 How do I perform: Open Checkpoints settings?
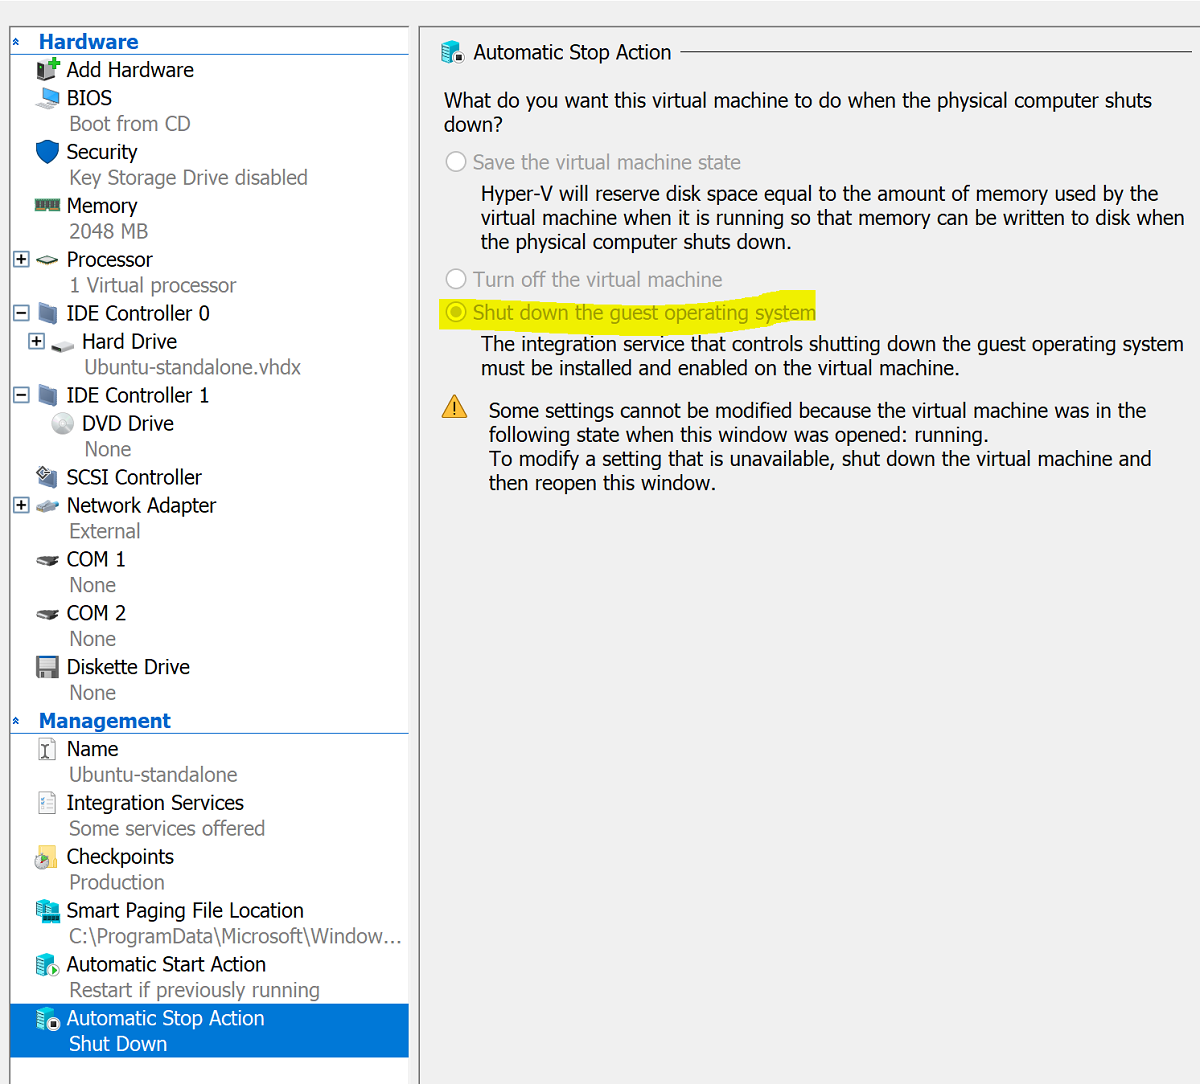(x=120, y=857)
